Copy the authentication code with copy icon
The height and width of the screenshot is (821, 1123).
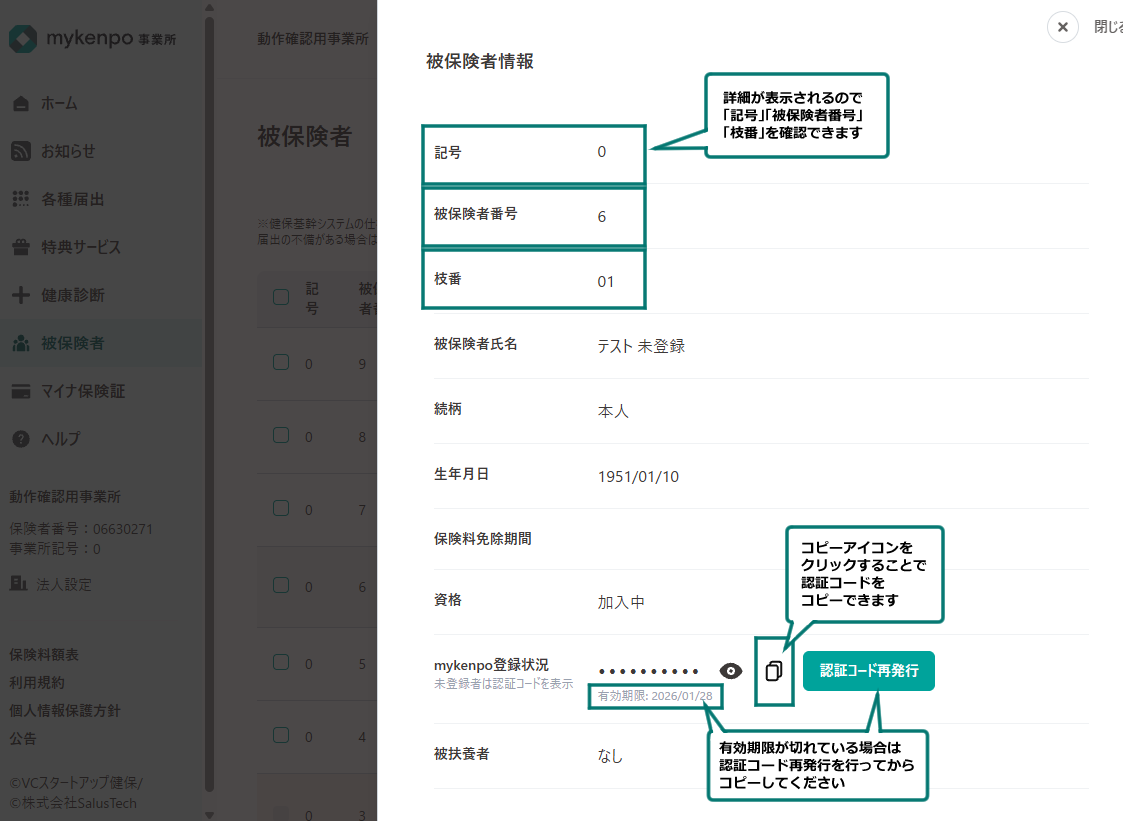point(773,671)
